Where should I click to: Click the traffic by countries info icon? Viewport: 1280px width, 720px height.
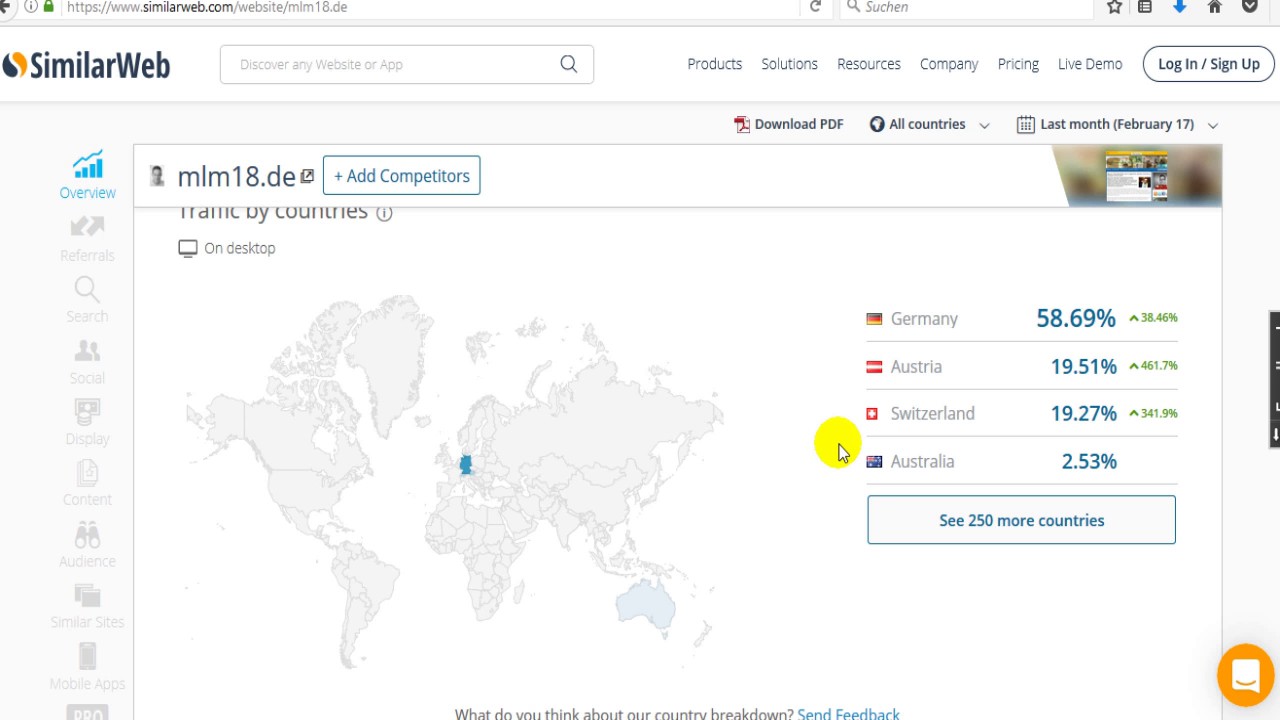384,212
